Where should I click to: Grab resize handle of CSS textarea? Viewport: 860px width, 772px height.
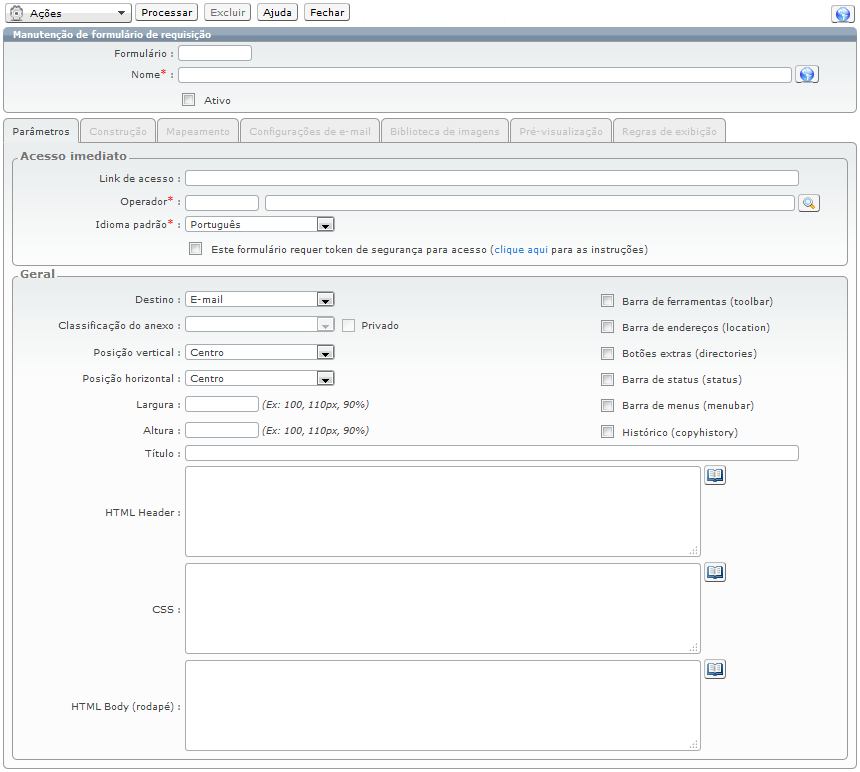click(694, 648)
